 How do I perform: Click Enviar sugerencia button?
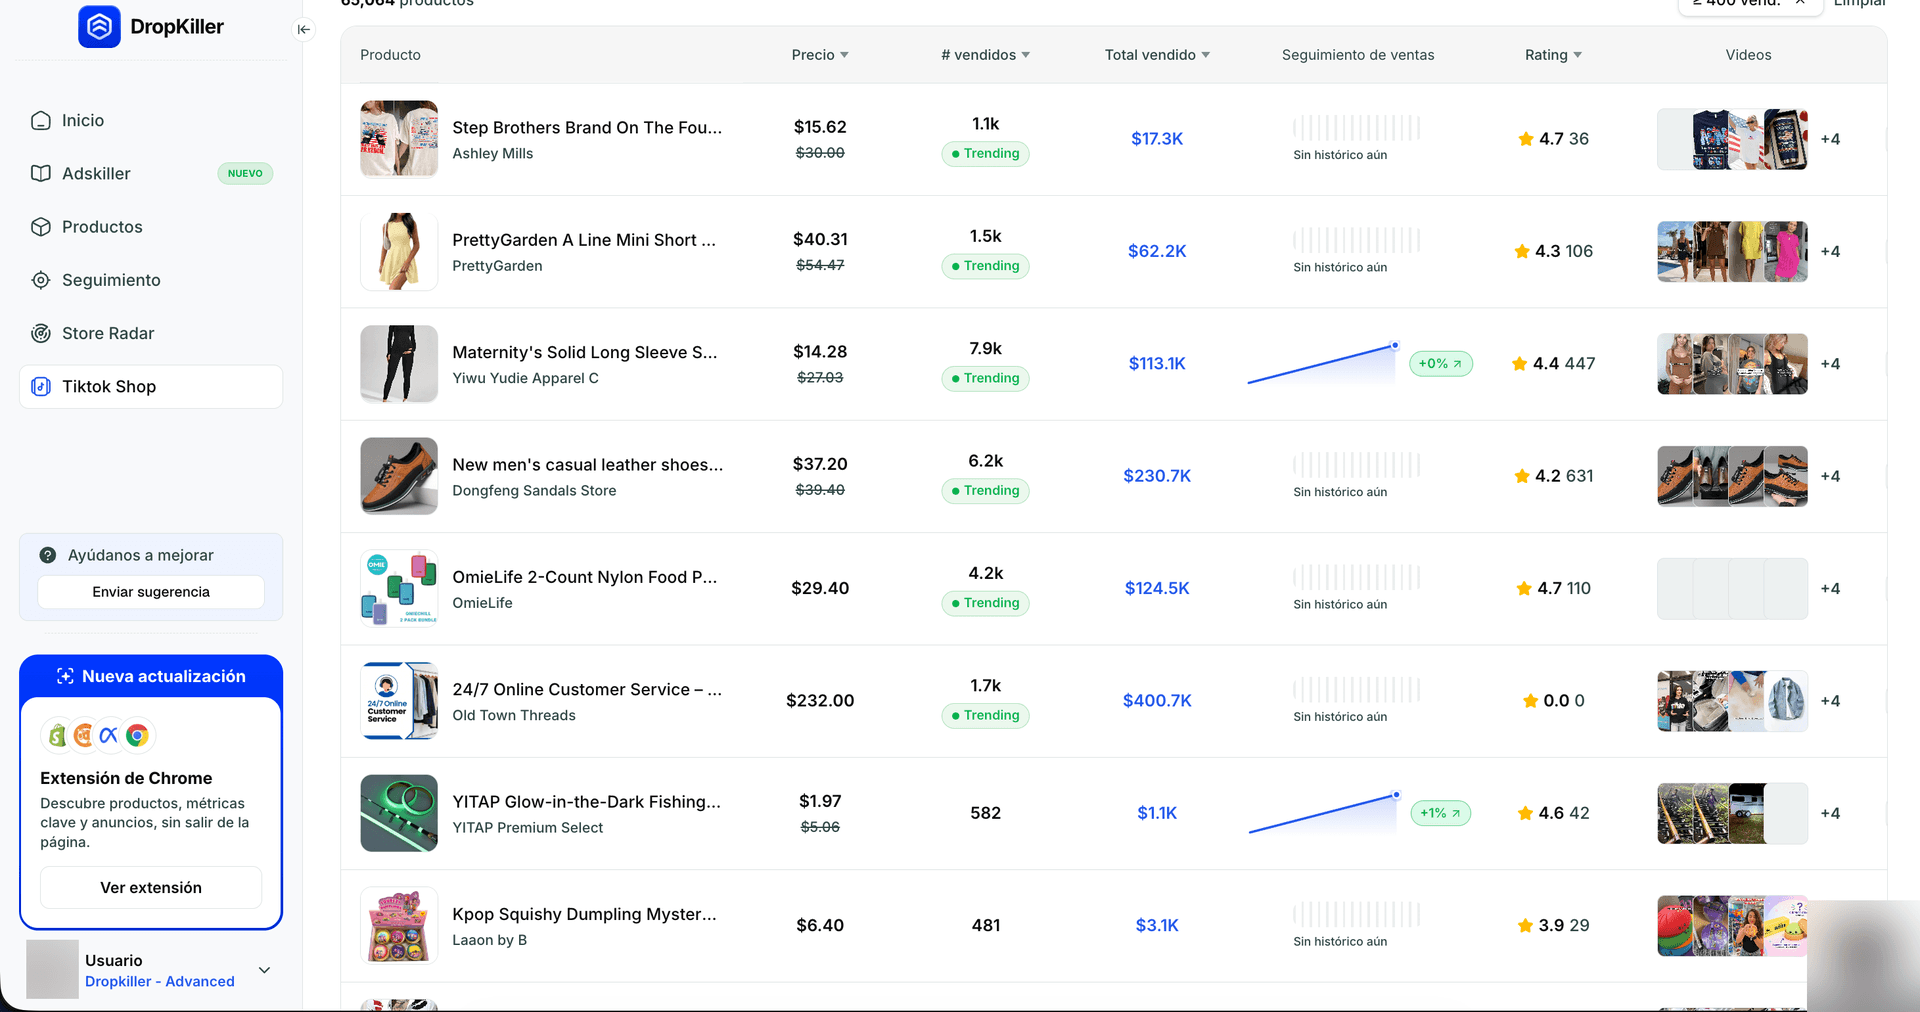151,592
